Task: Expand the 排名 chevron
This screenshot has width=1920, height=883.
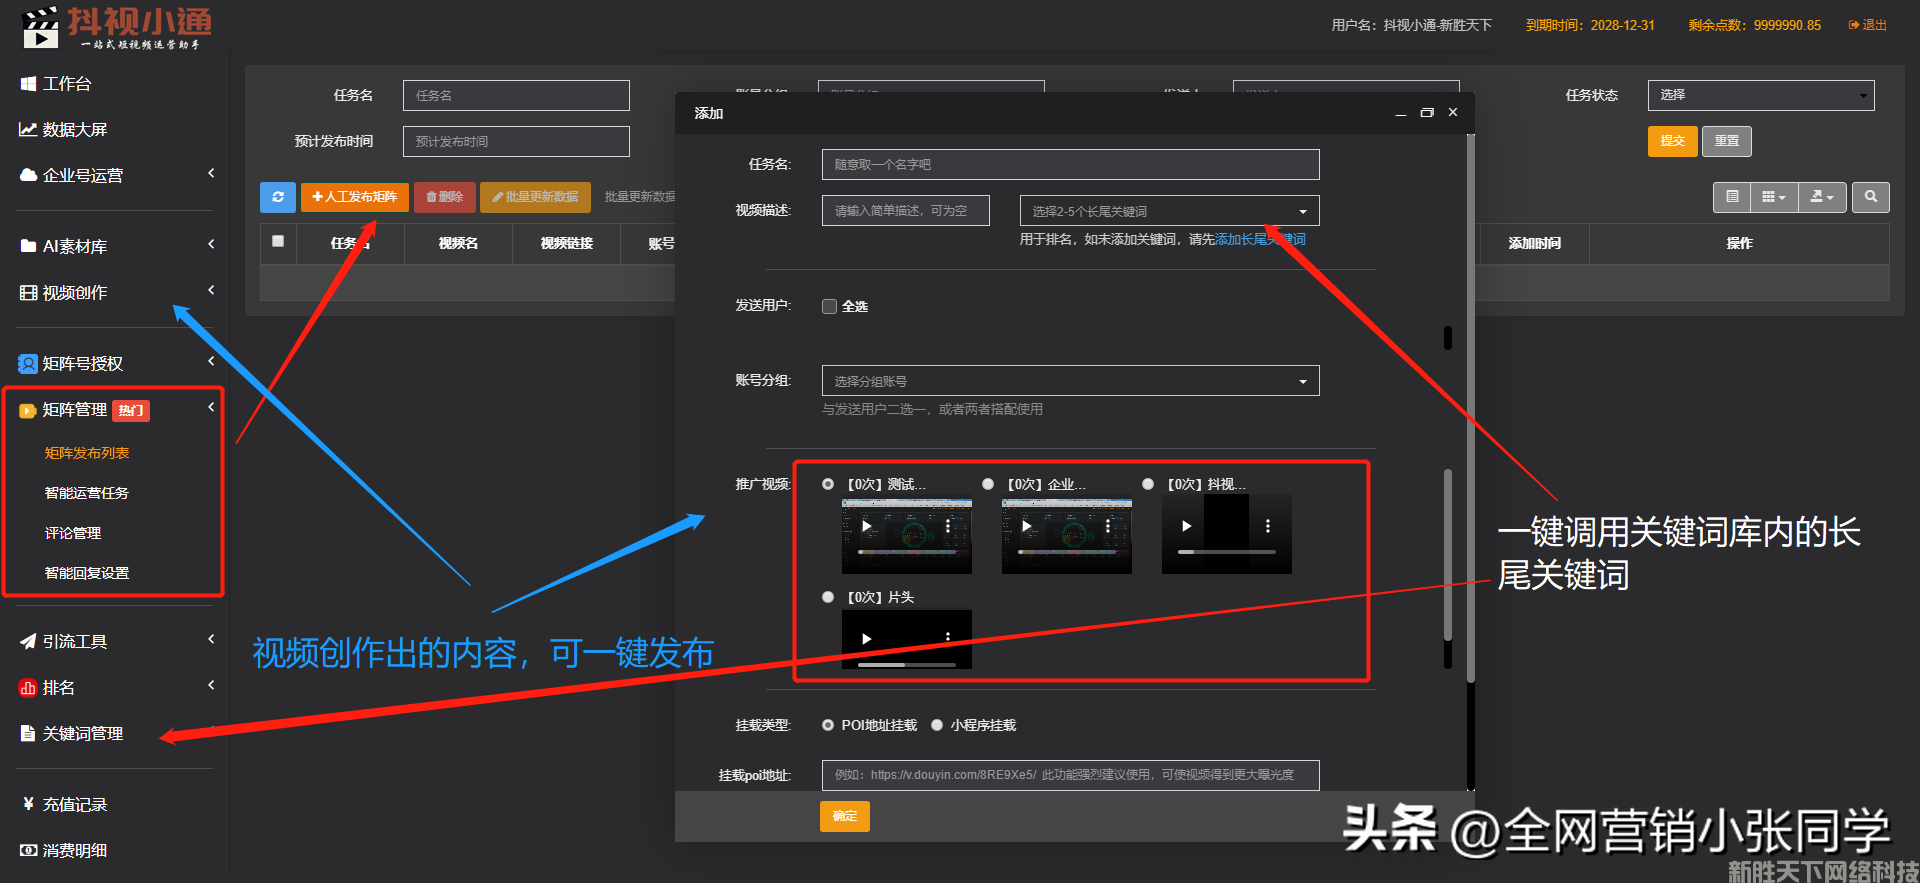Action: (211, 685)
